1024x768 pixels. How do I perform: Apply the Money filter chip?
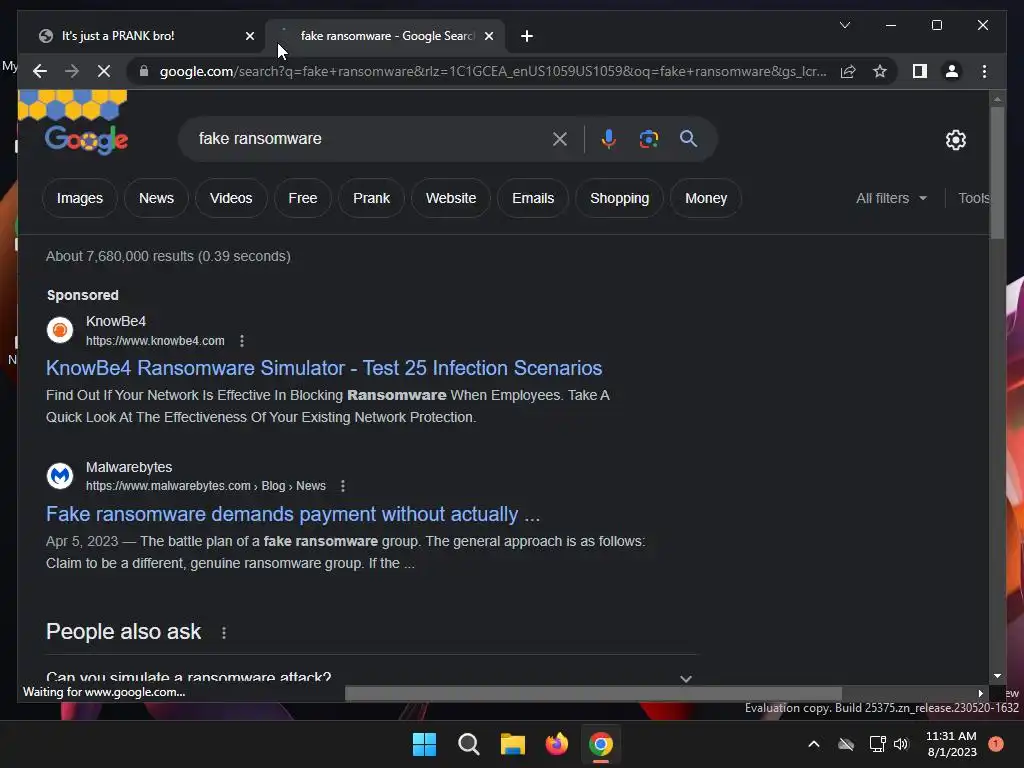tap(706, 198)
